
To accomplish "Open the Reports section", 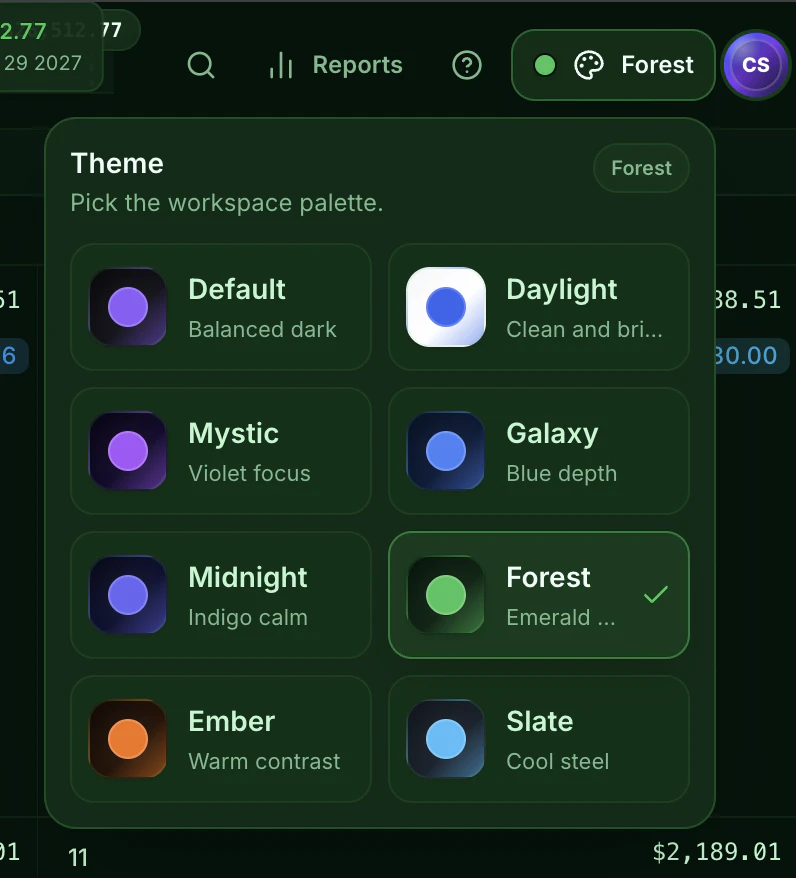I will point(336,65).
